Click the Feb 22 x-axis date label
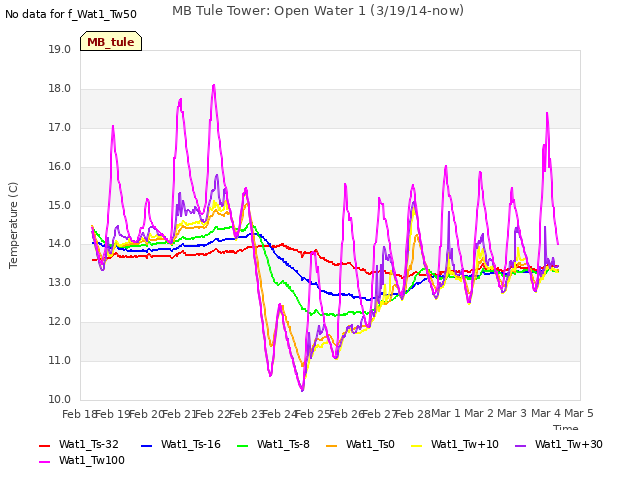Image resolution: width=640 pixels, height=480 pixels. click(x=212, y=414)
